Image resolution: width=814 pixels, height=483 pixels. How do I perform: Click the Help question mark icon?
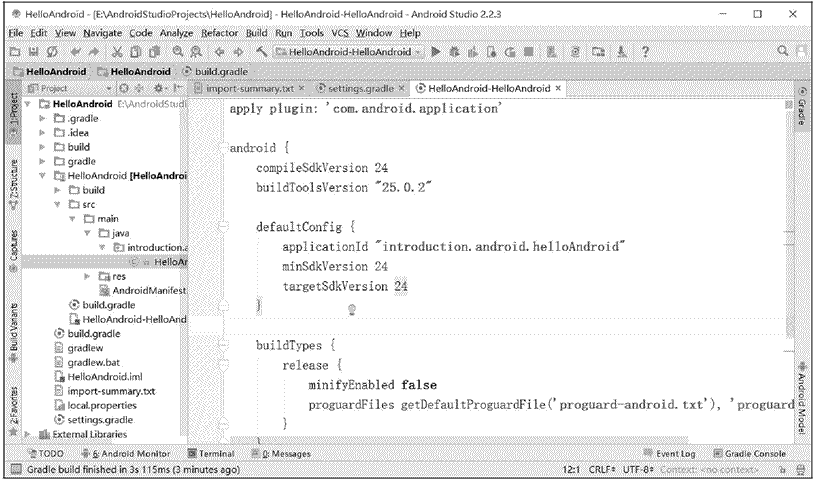click(x=647, y=51)
